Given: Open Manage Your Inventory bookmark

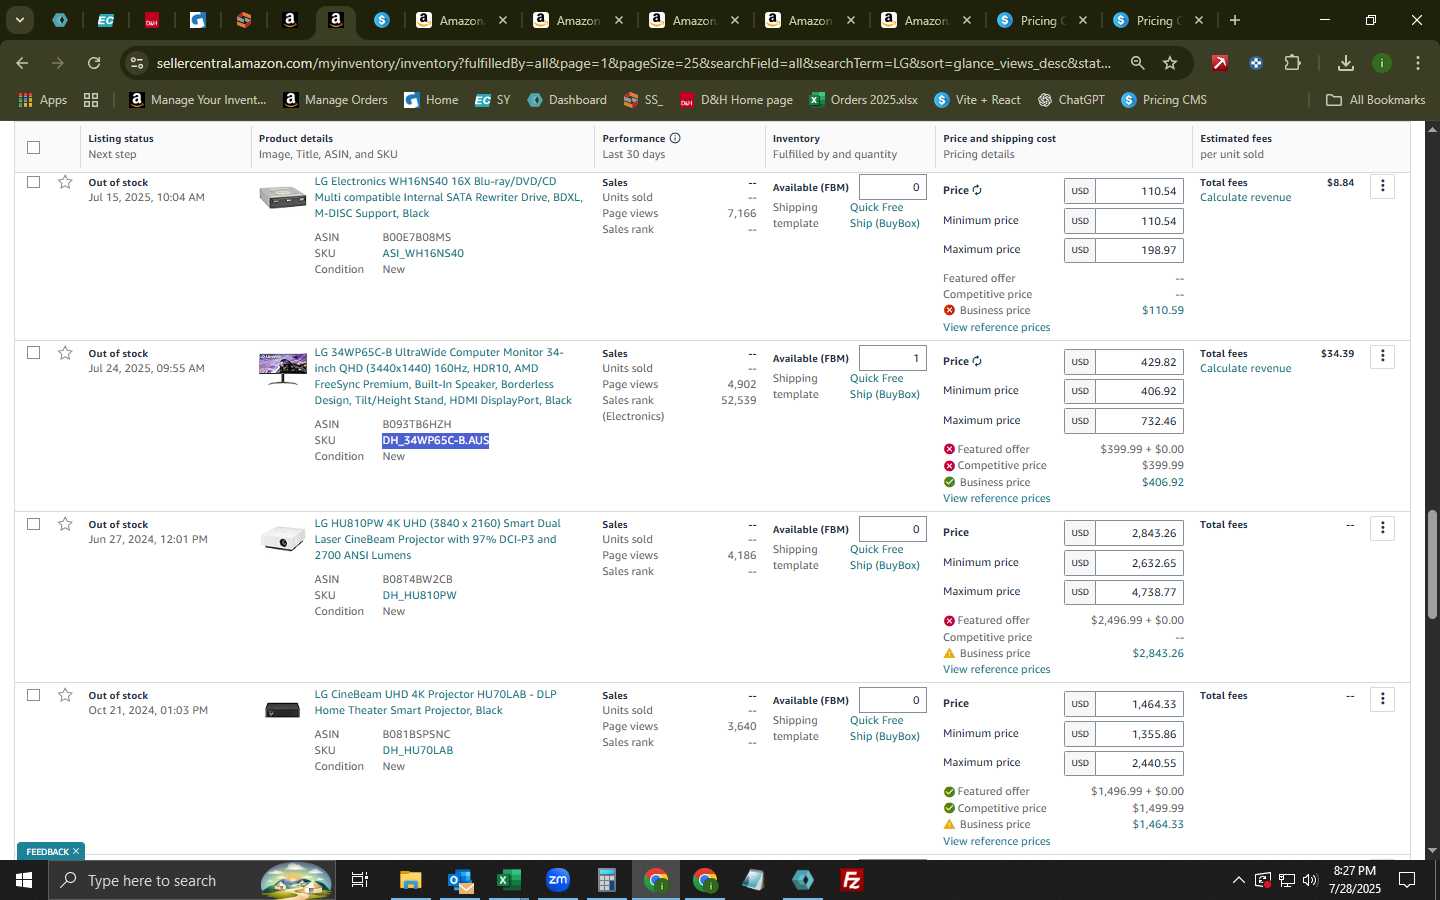Looking at the screenshot, I should coord(198,100).
